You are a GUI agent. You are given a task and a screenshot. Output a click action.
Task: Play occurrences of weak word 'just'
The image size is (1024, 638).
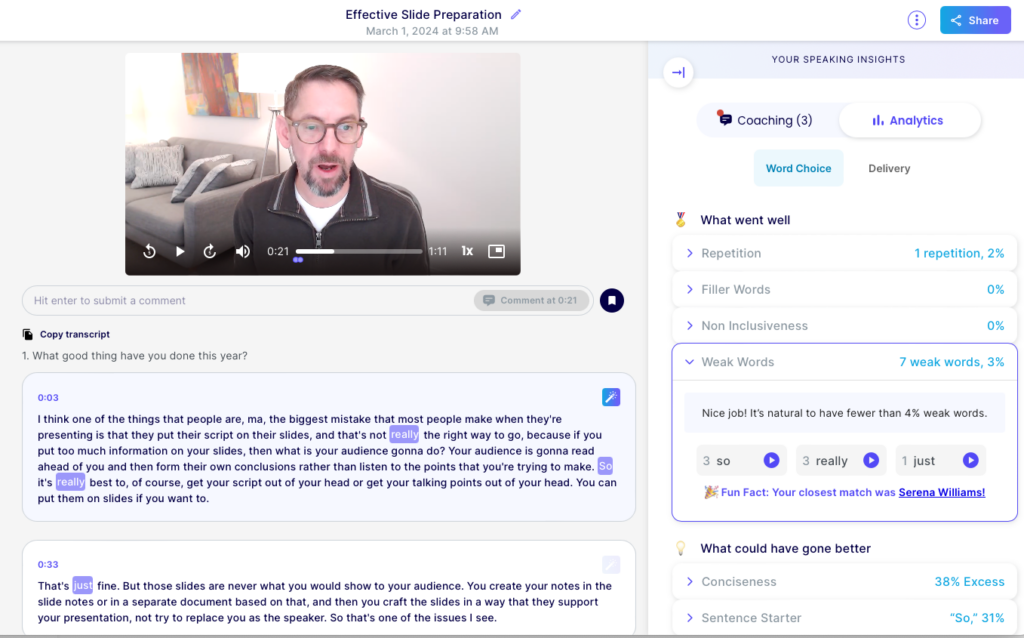coord(970,460)
